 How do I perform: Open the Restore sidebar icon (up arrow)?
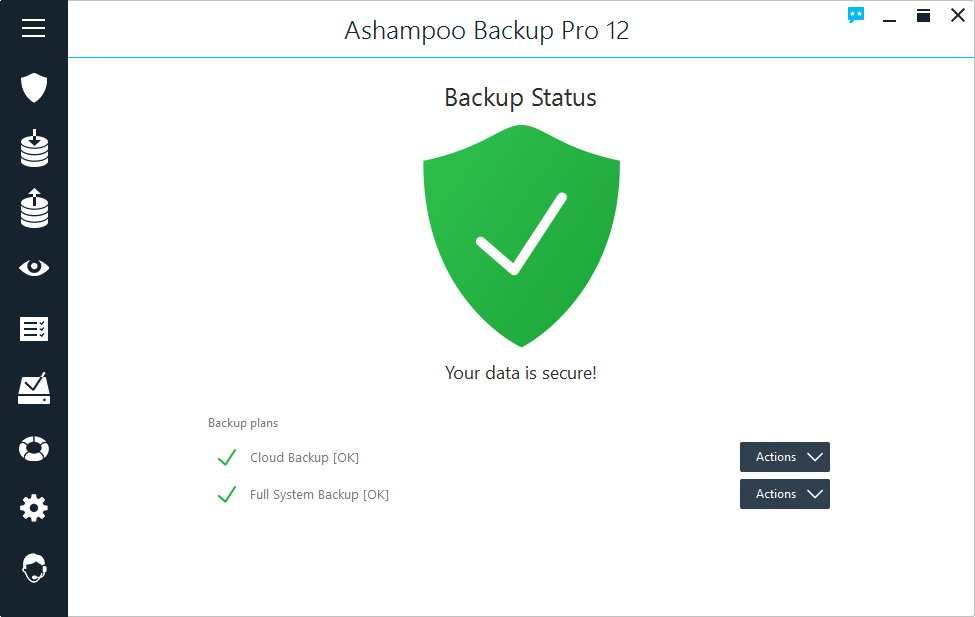click(34, 208)
